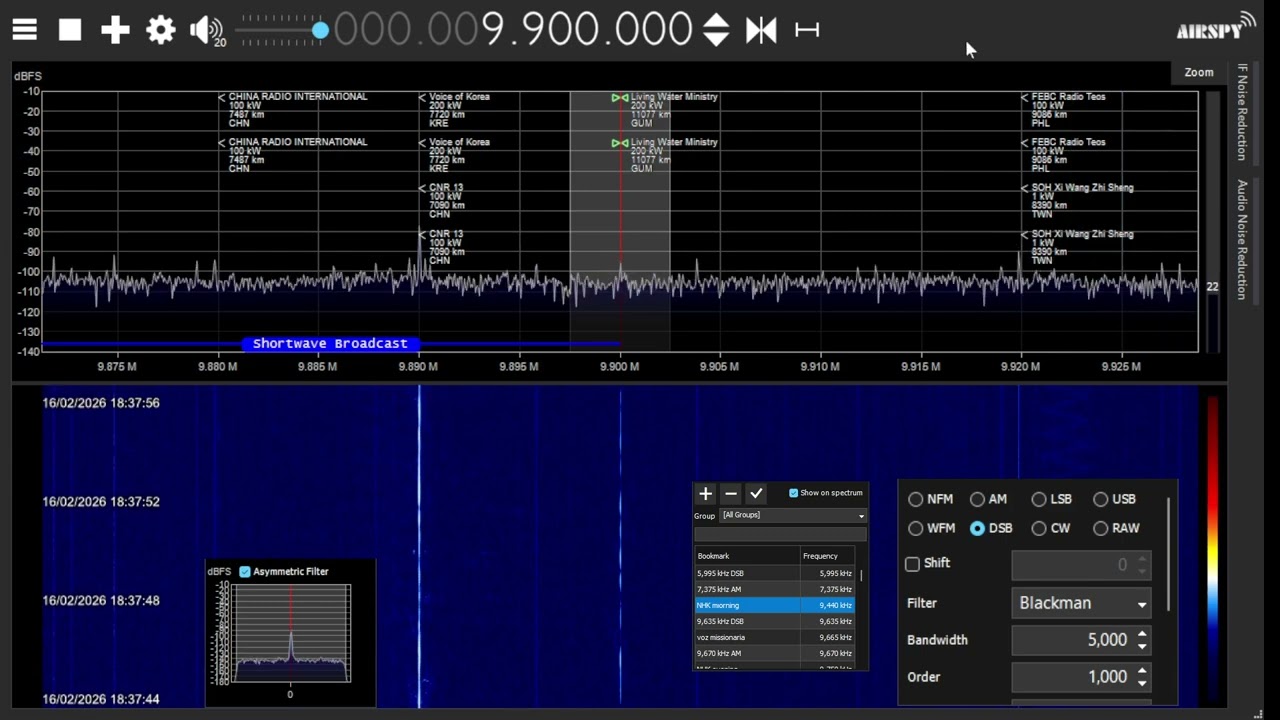Click the waterfall color gradient bar
The height and width of the screenshot is (720, 1280).
coord(1213,550)
